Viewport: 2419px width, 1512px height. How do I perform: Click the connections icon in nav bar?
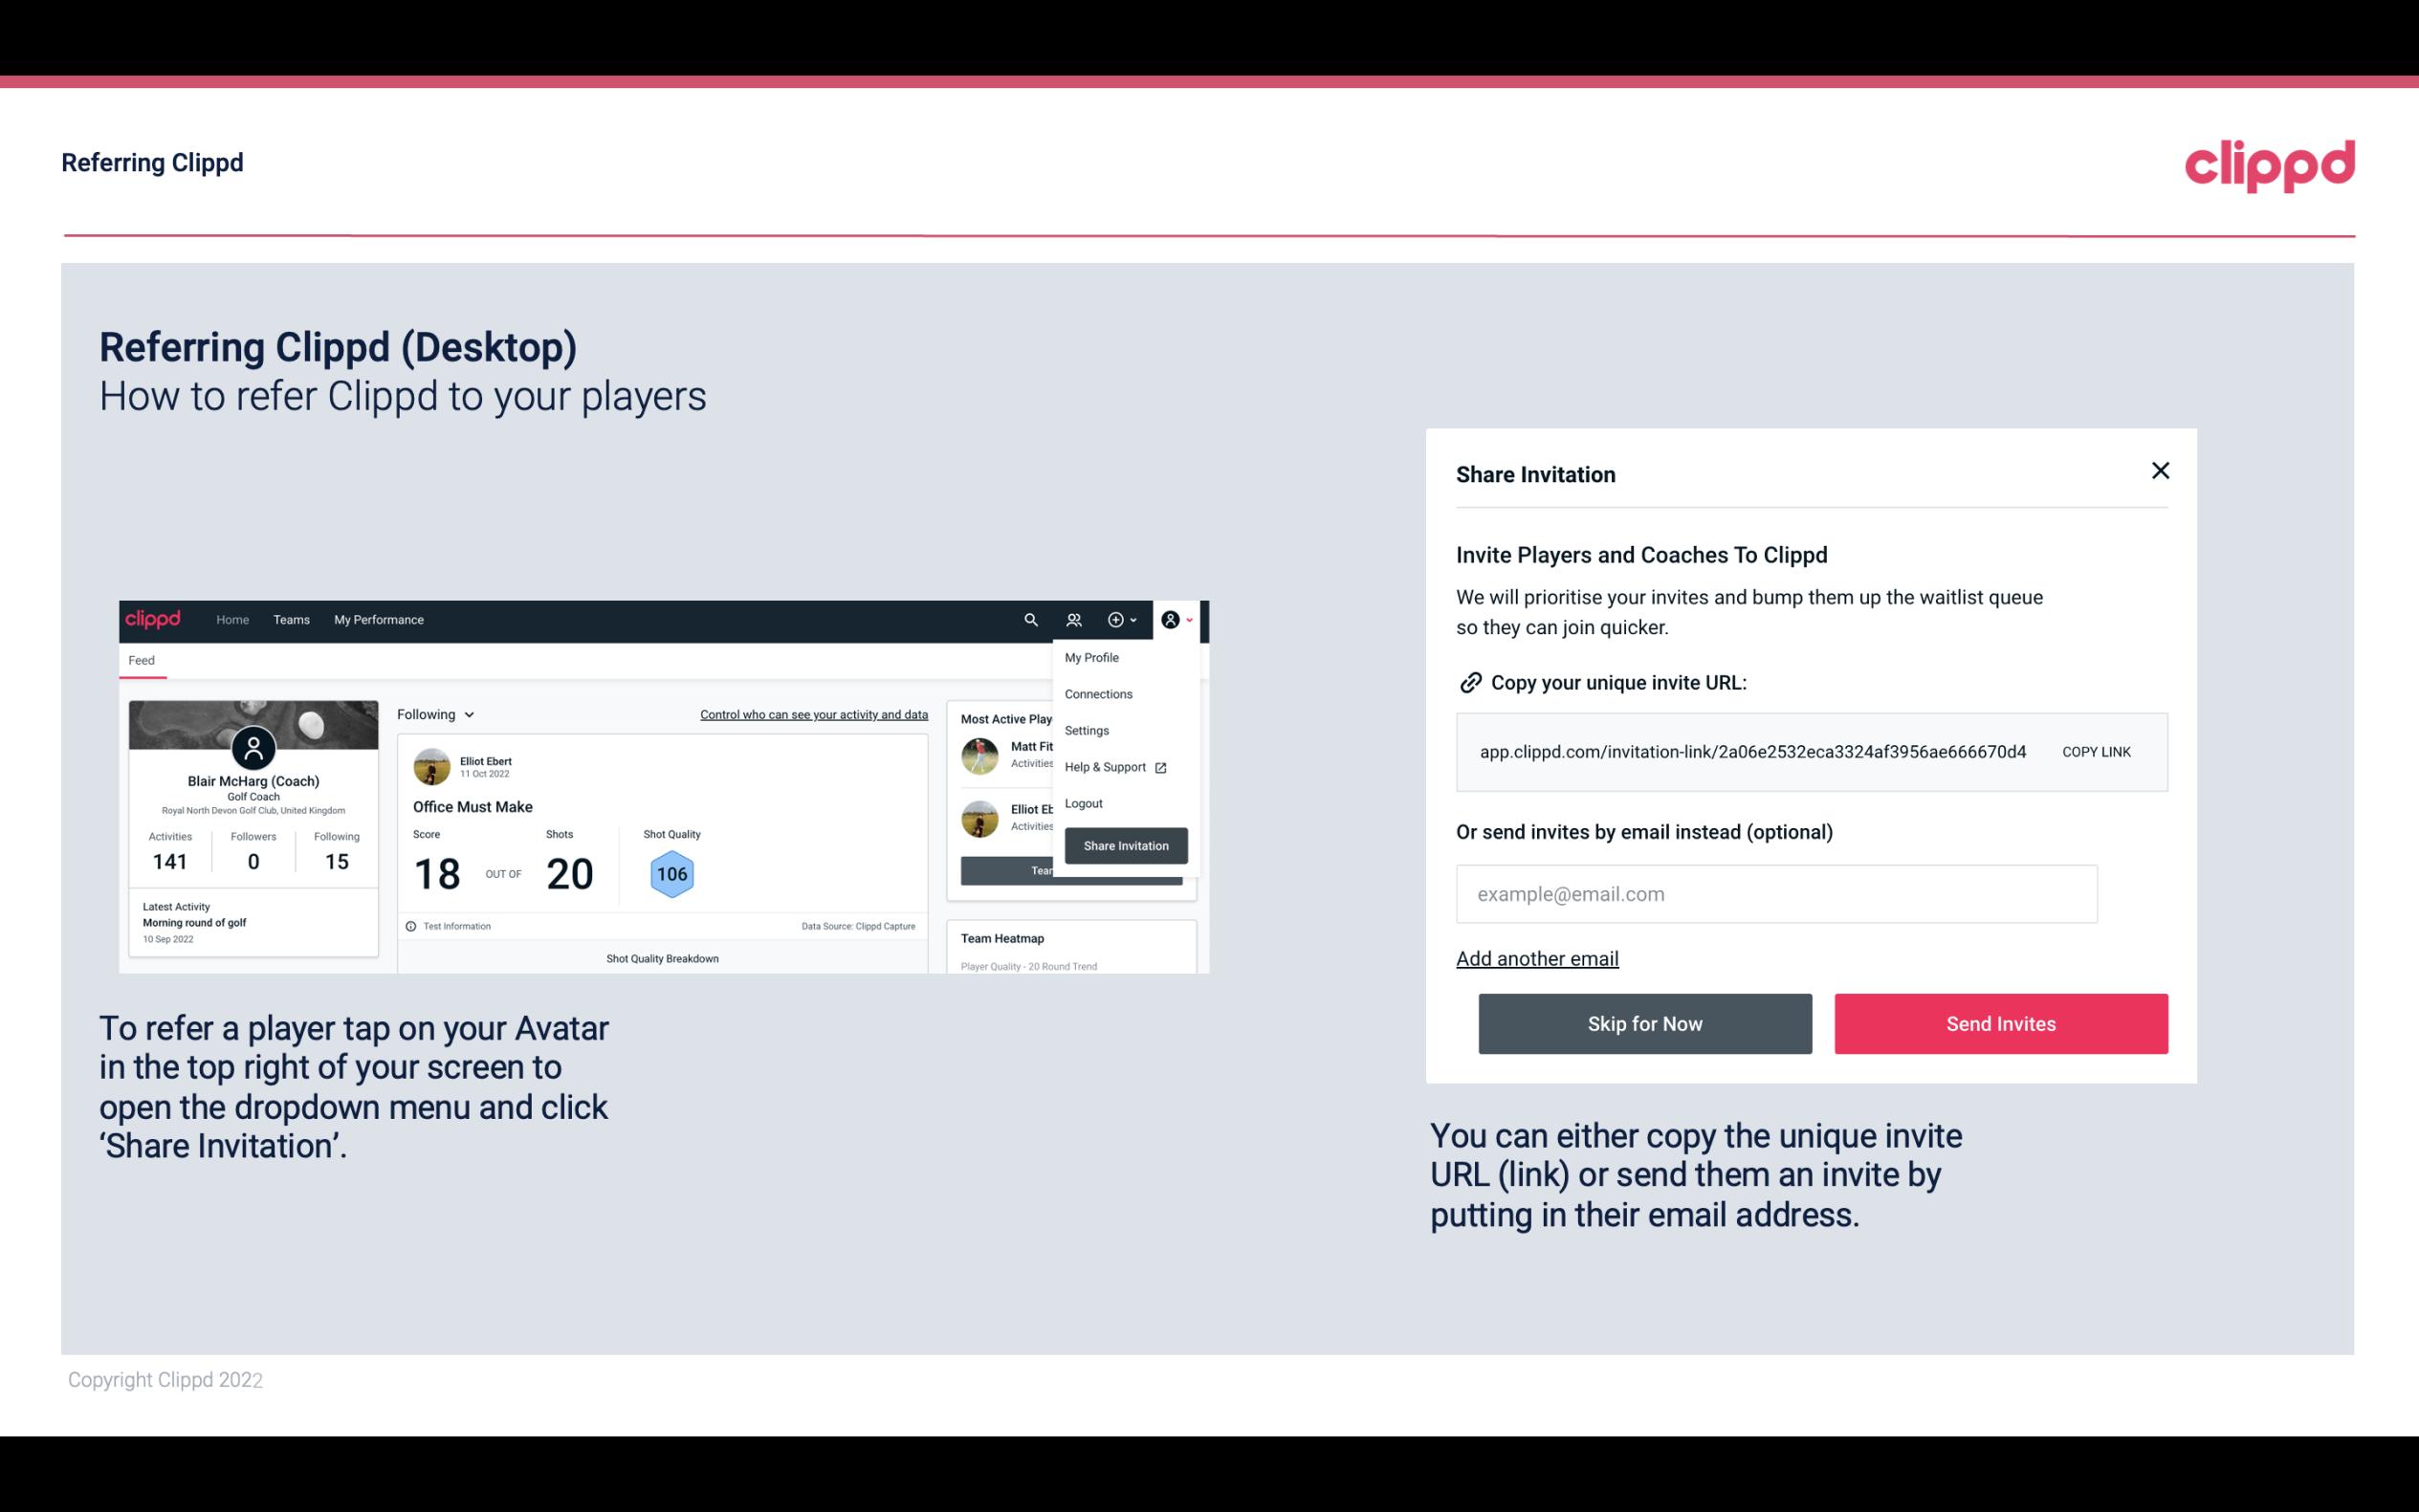tap(1076, 620)
